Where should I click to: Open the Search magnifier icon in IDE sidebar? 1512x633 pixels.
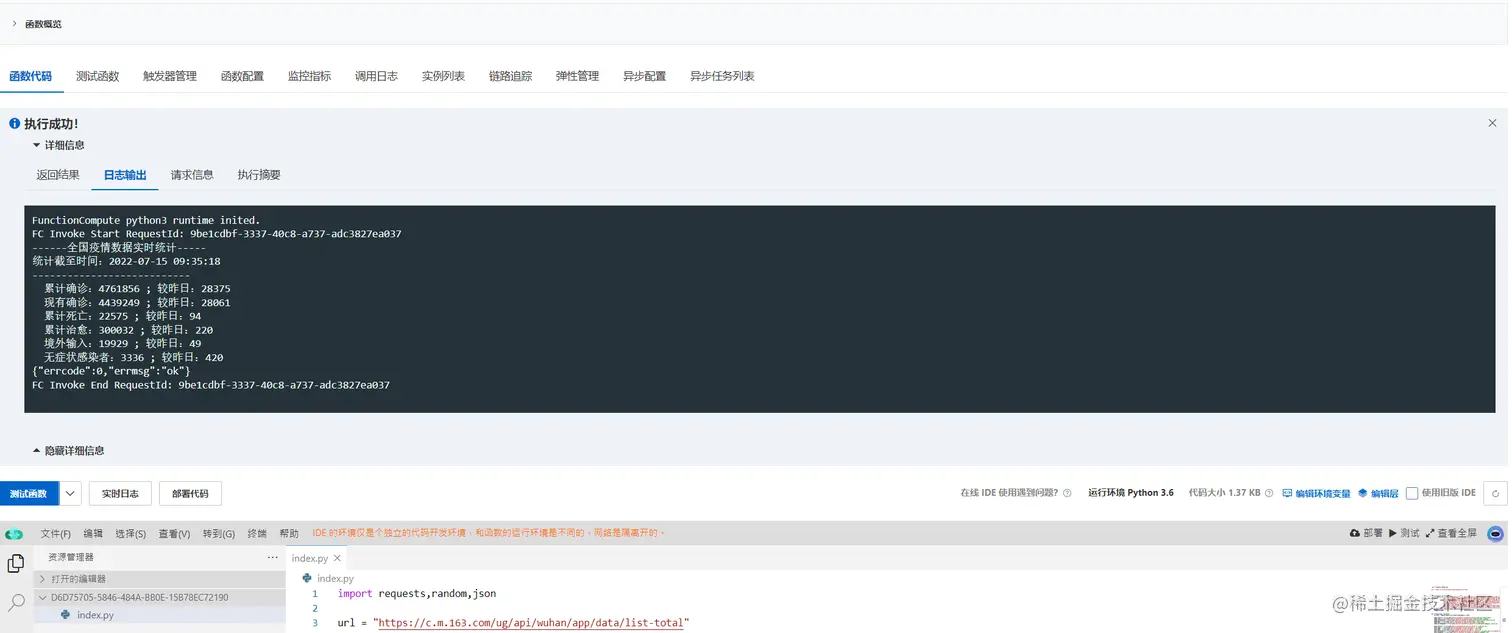pyautogui.click(x=16, y=602)
